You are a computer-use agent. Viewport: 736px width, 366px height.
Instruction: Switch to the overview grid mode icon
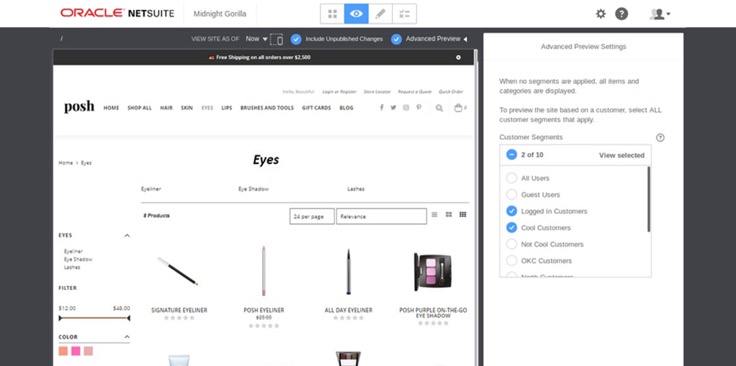point(332,14)
